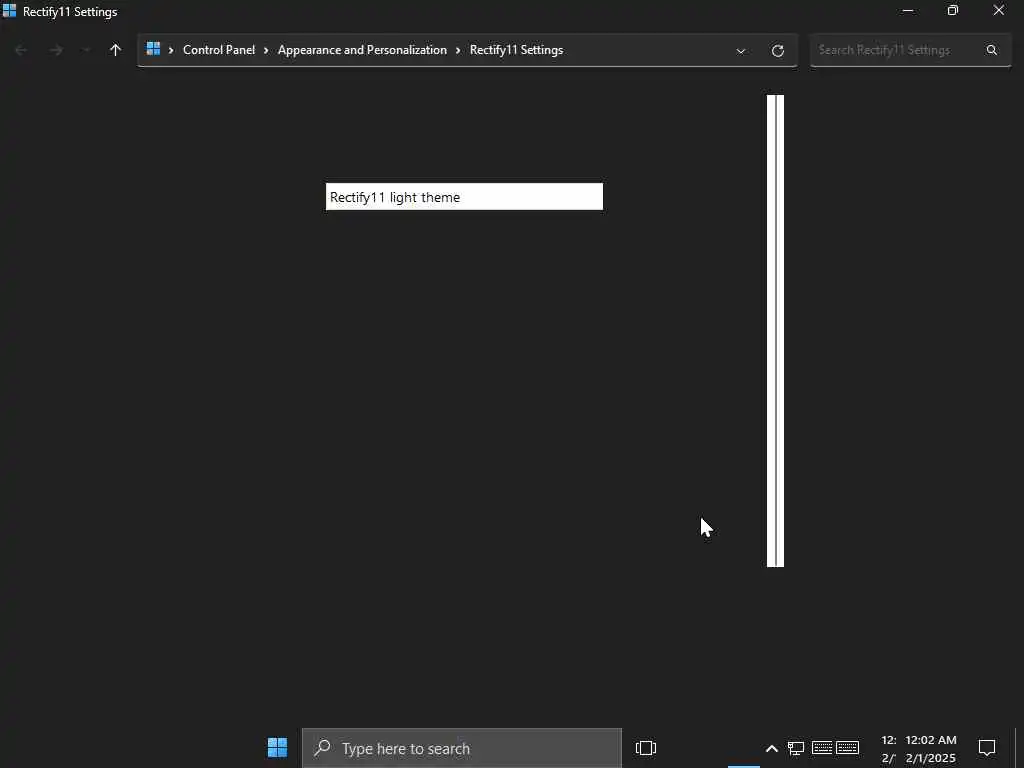Open Control Panel breadcrumb
The height and width of the screenshot is (768, 1024).
pos(219,50)
